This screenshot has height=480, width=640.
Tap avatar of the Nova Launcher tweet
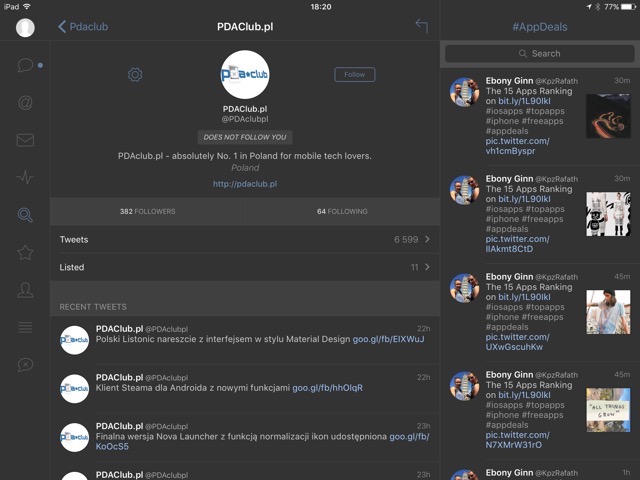tap(74, 438)
